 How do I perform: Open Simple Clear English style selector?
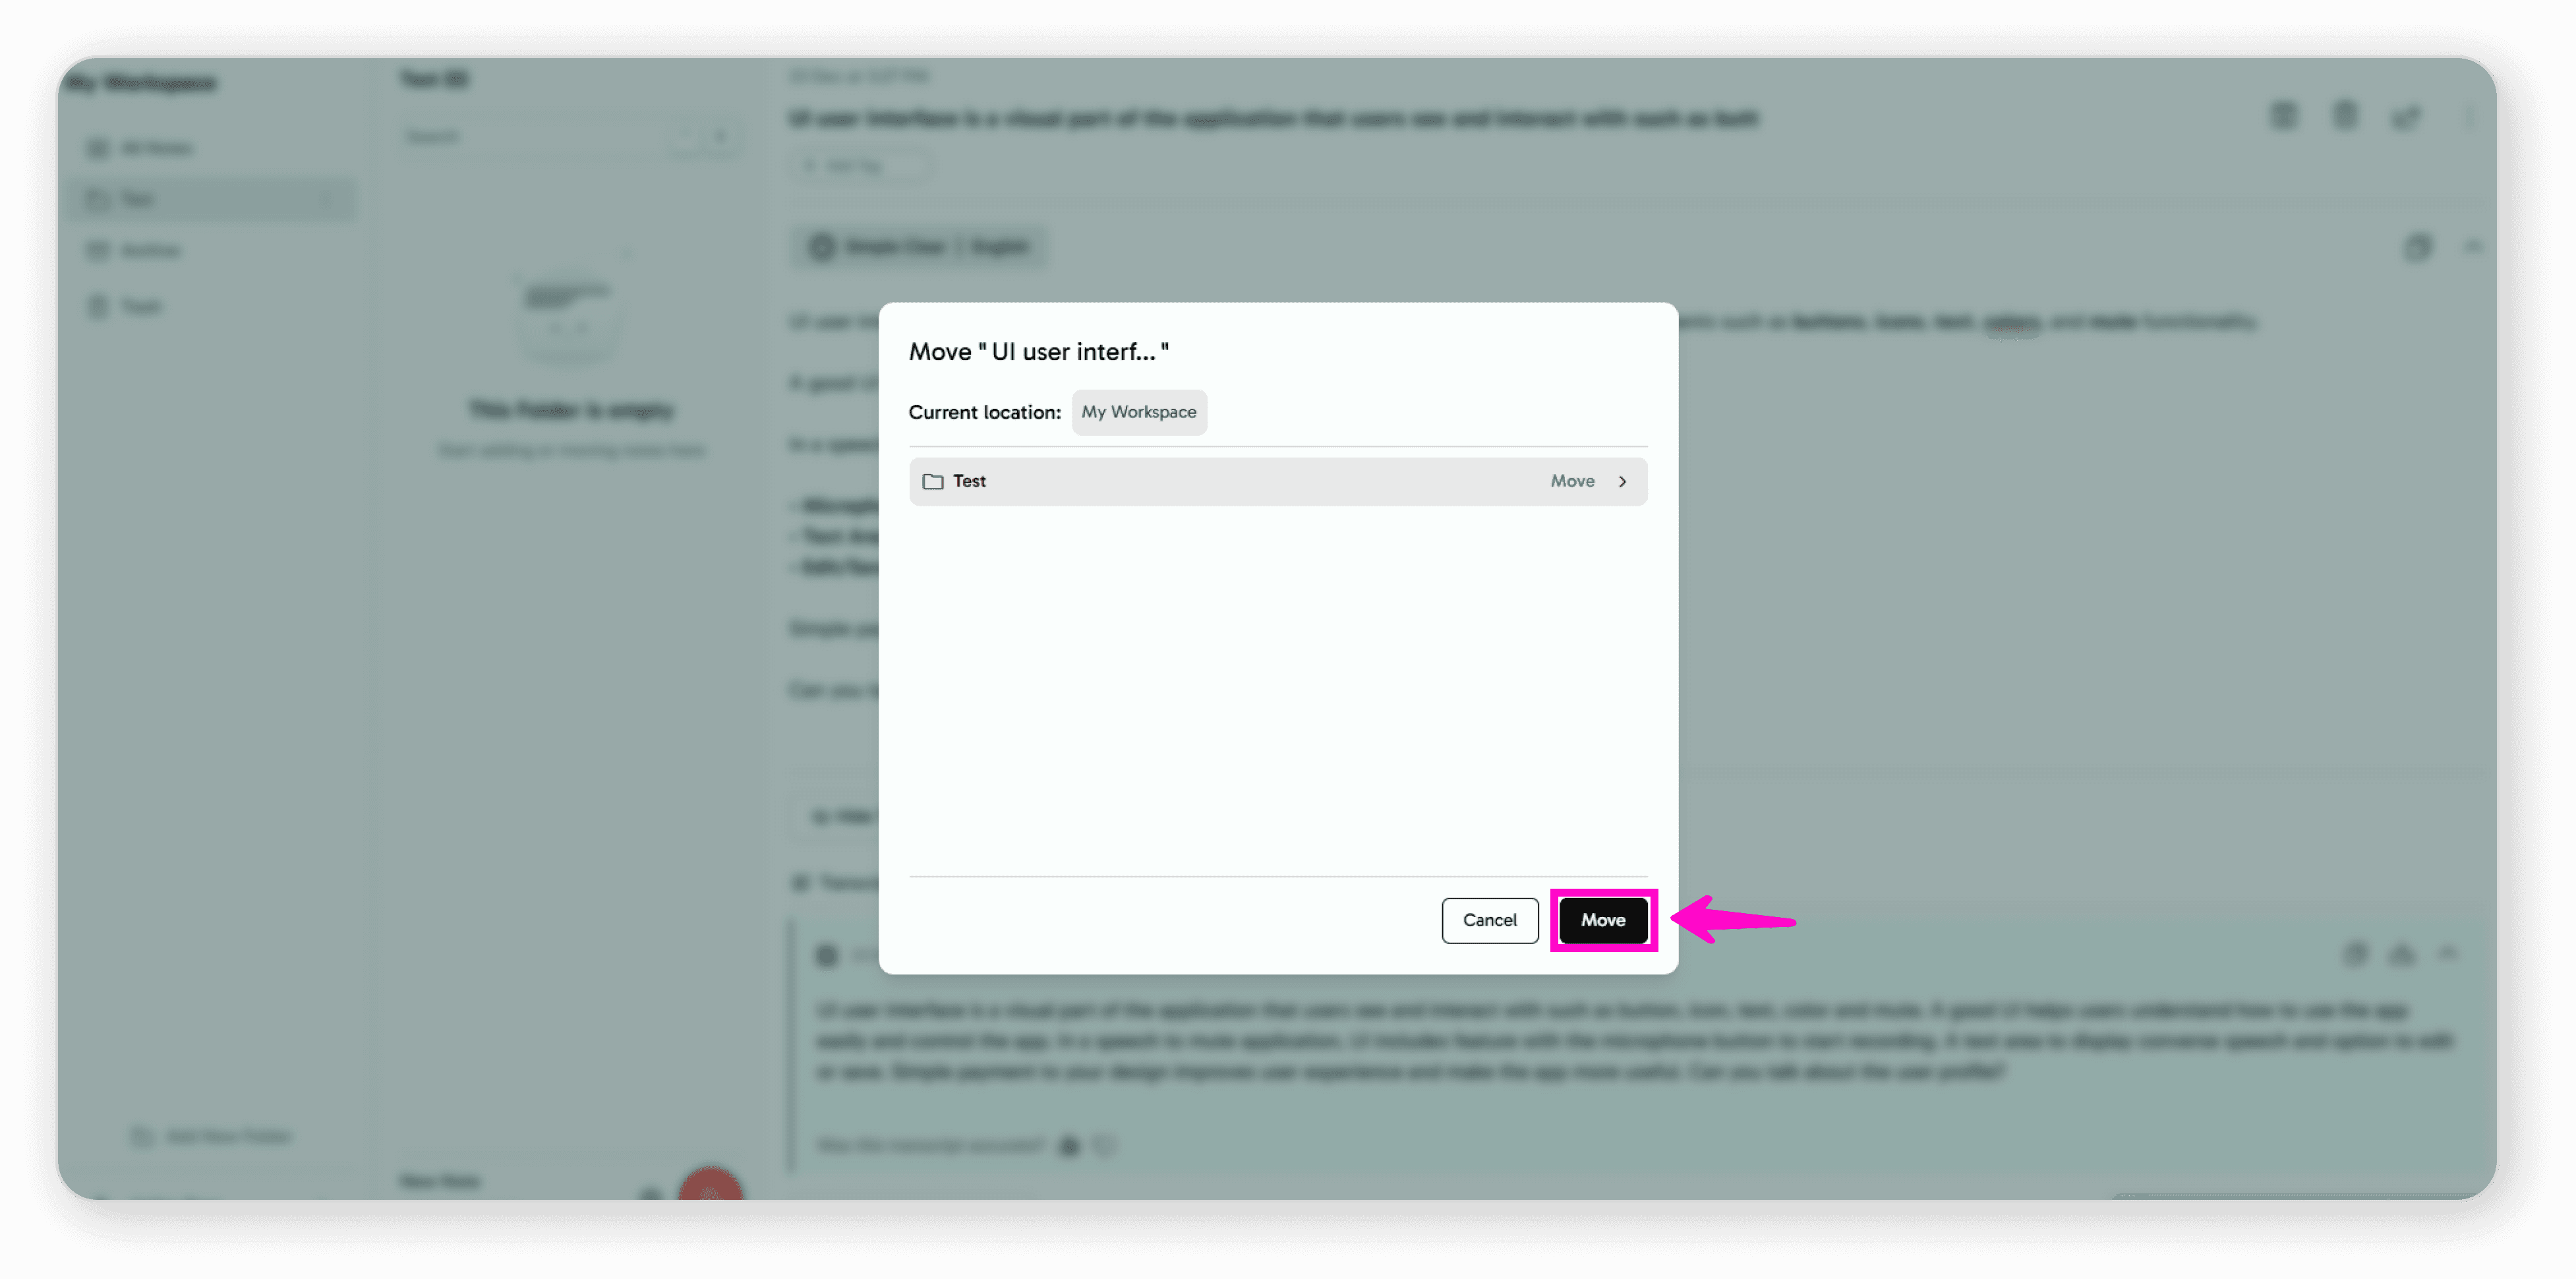[920, 247]
